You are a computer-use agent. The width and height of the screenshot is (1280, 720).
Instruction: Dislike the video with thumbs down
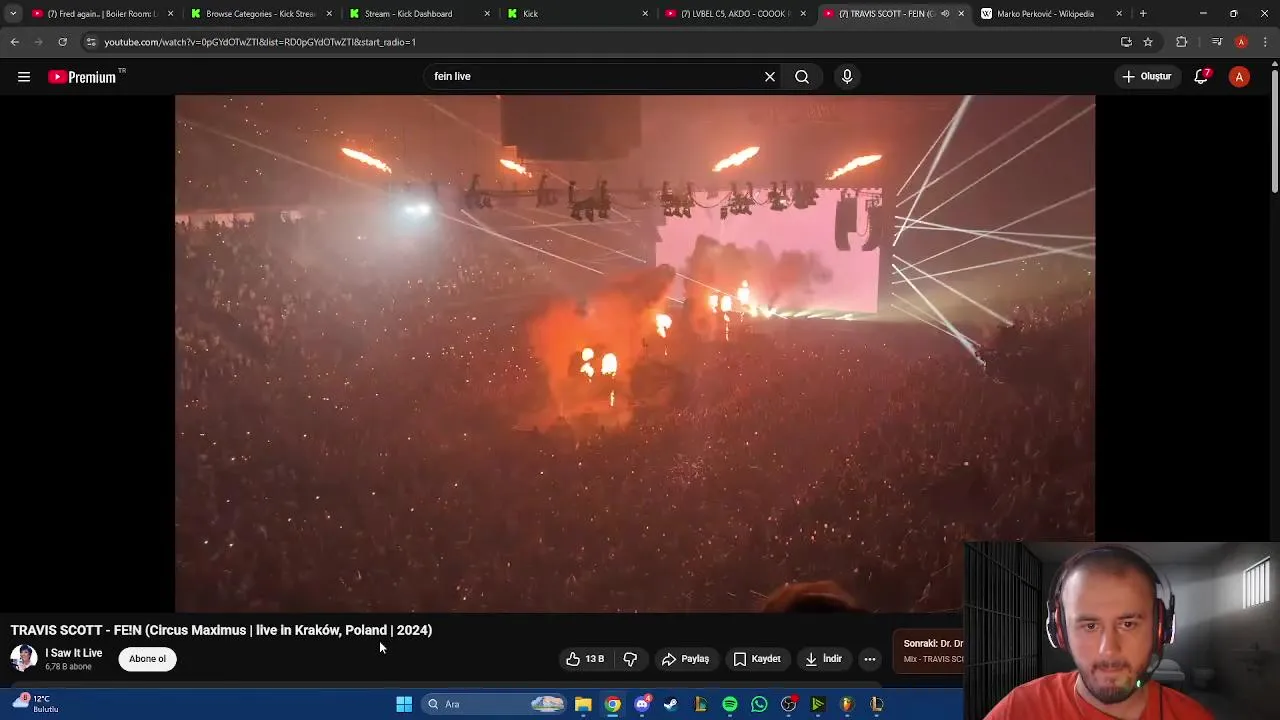pos(630,659)
